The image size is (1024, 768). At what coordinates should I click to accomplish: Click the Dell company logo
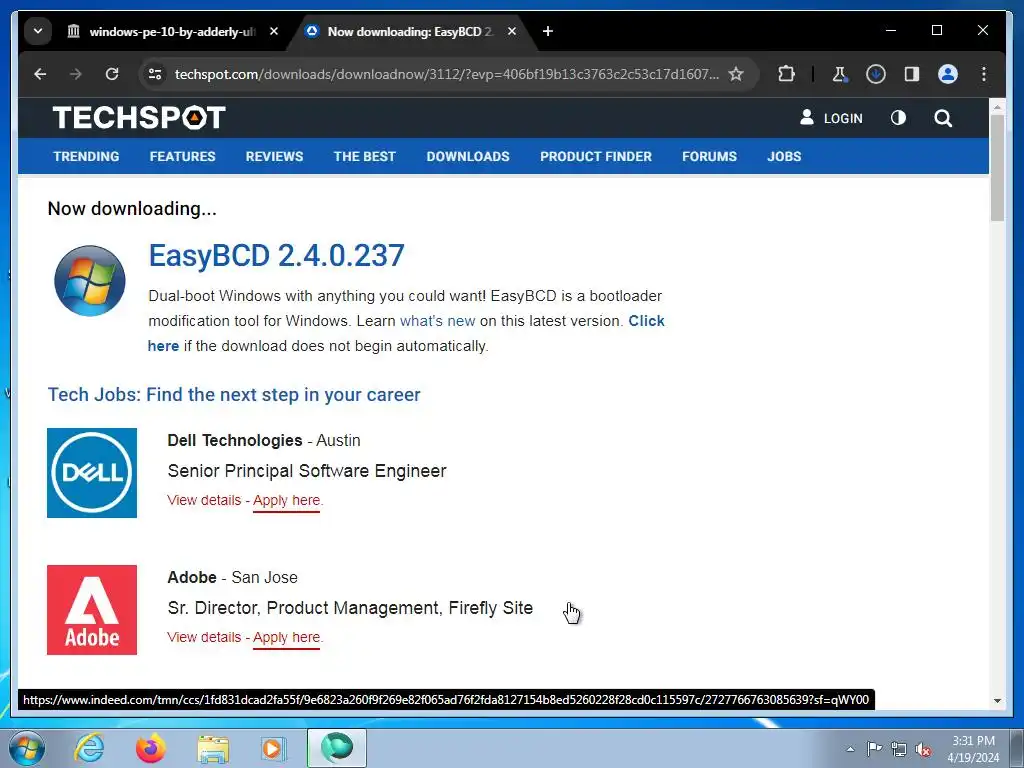click(x=92, y=473)
